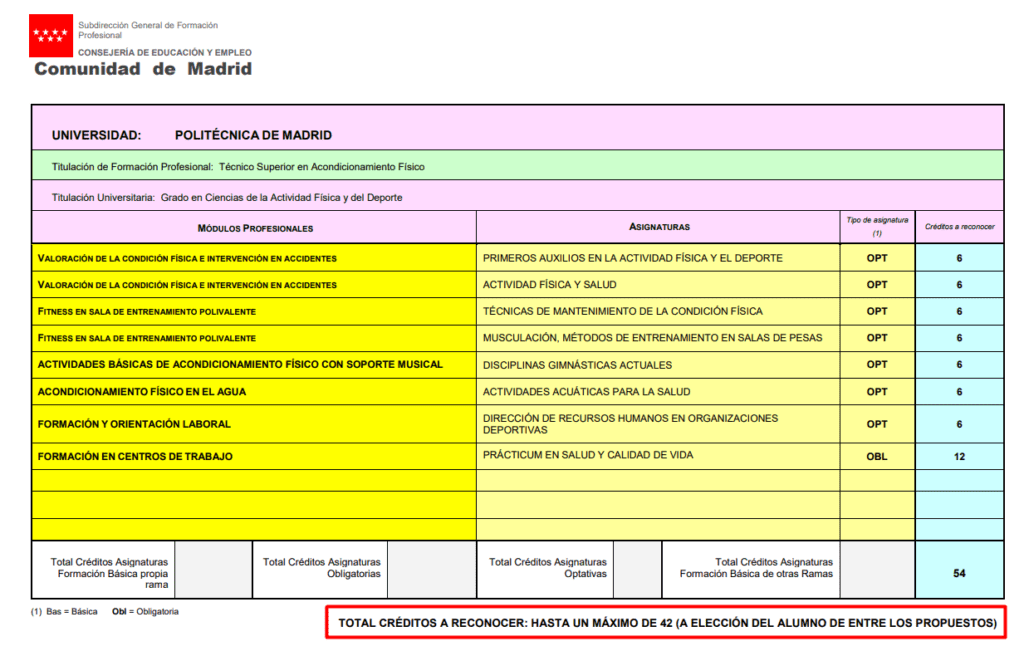Click the "Tipo de asignatura (1)" header

(x=877, y=227)
